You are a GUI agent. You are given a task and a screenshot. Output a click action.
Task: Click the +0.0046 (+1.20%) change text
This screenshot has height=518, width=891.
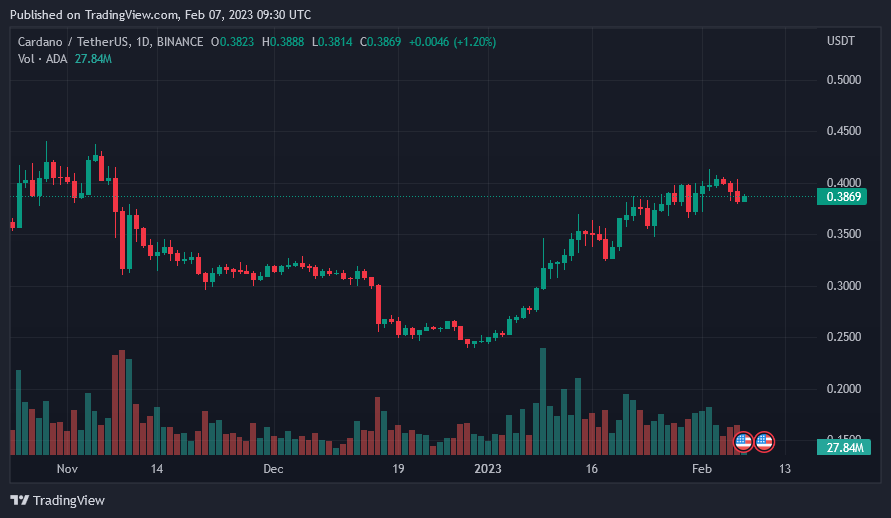pos(452,42)
